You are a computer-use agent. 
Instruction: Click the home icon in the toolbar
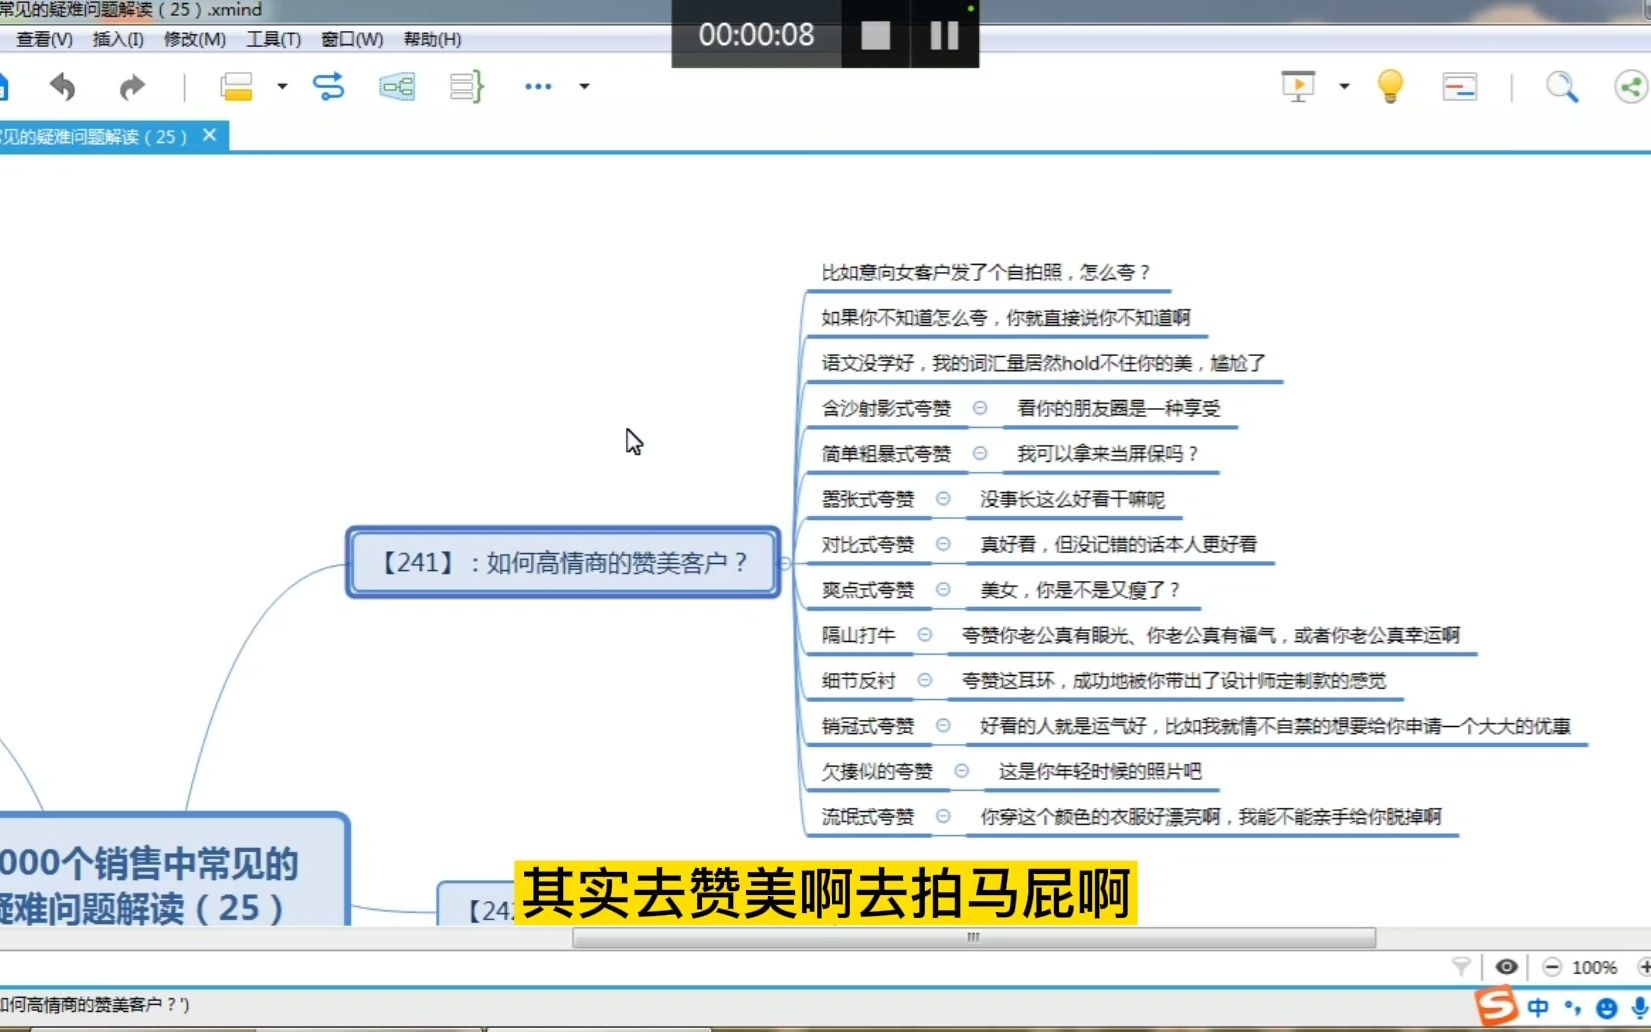[3, 87]
